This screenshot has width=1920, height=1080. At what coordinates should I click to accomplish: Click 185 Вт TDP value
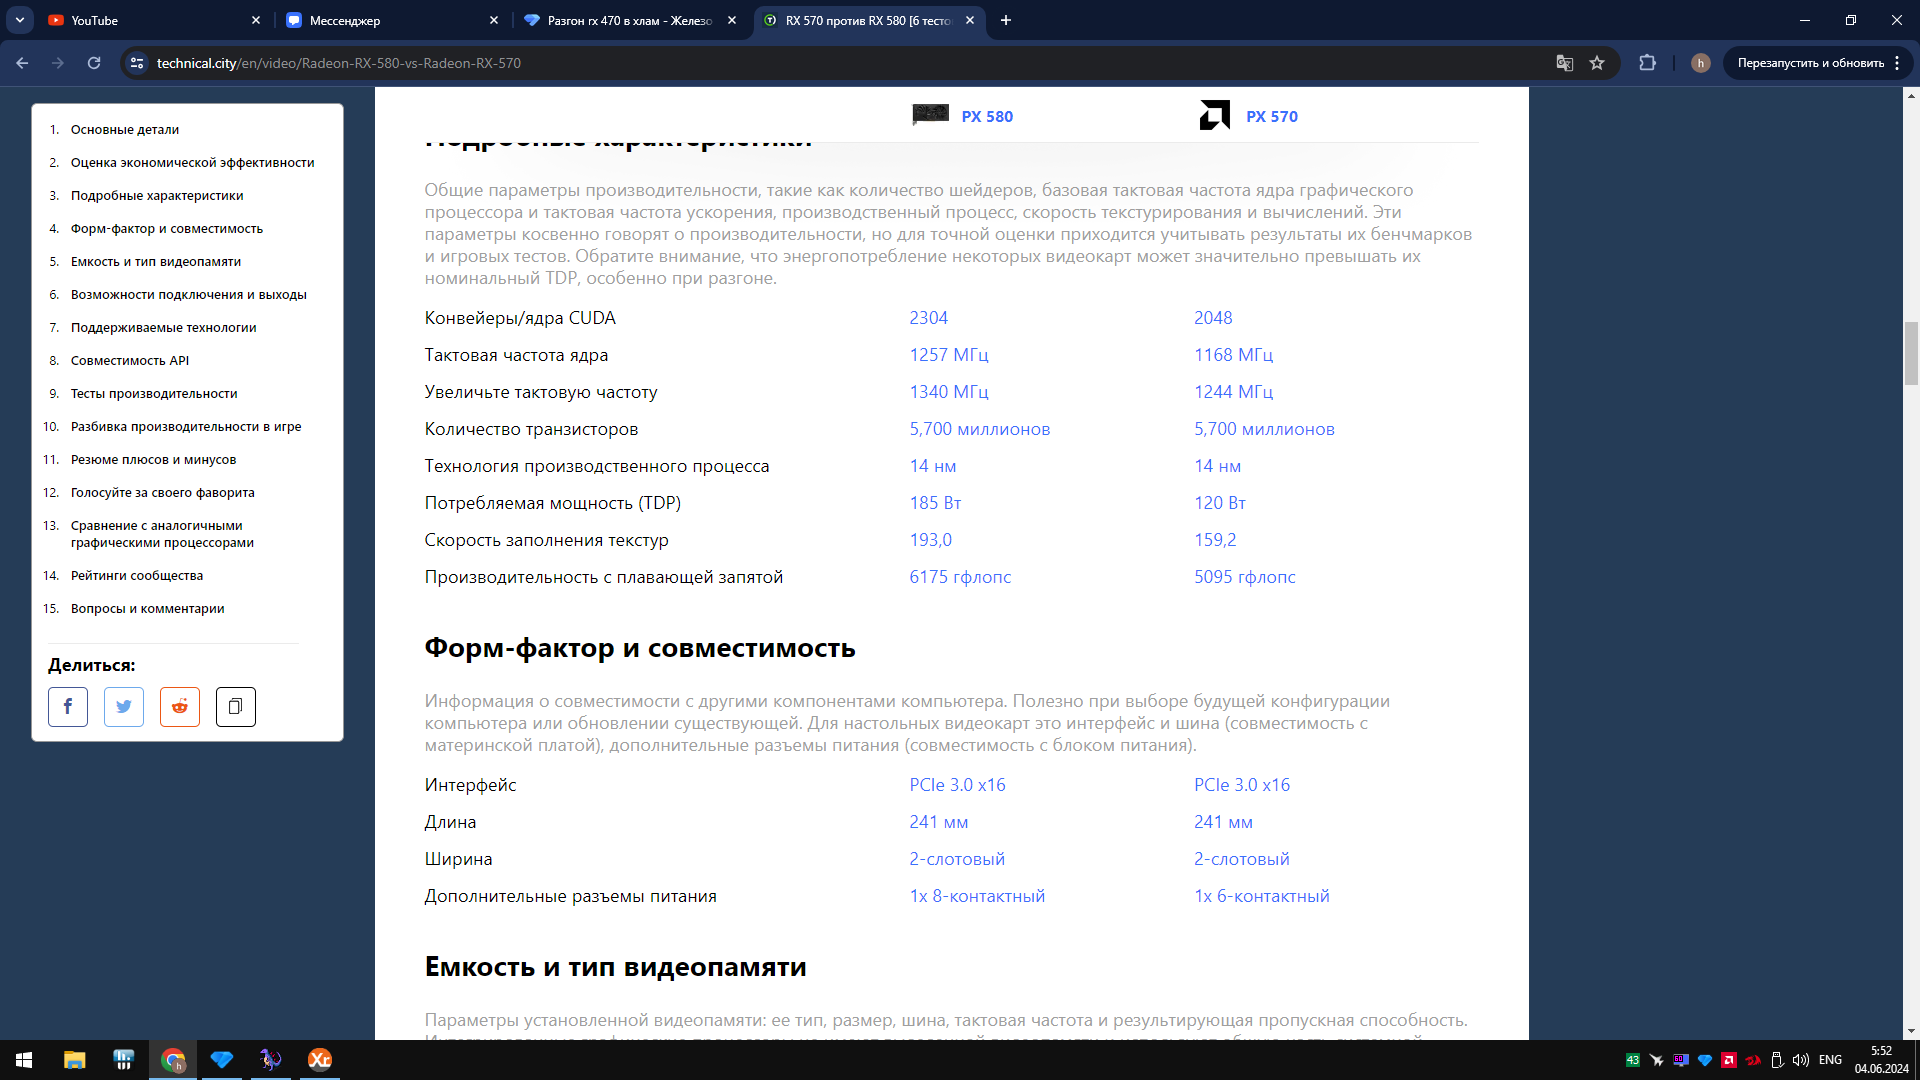pos(935,503)
